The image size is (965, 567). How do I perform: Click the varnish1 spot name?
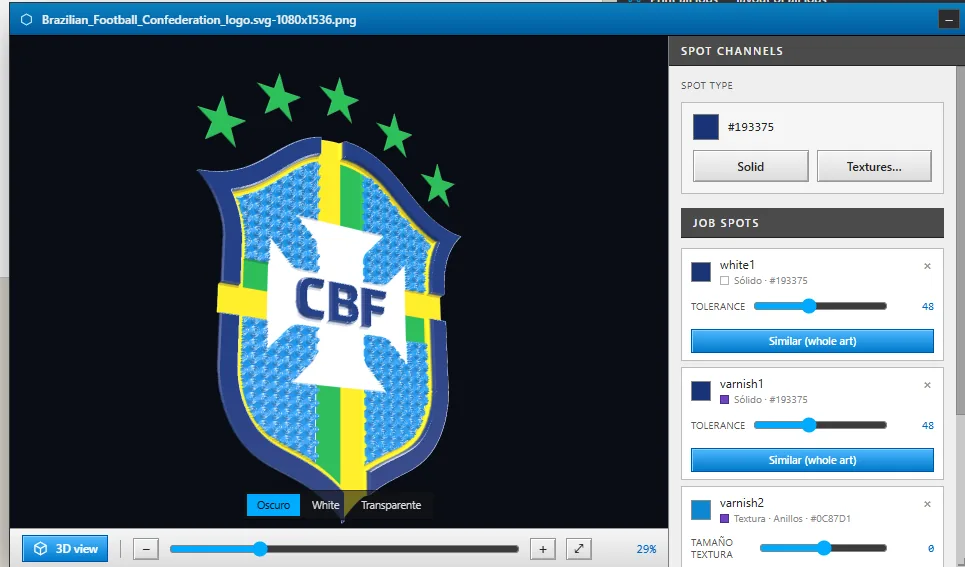tap(741, 384)
